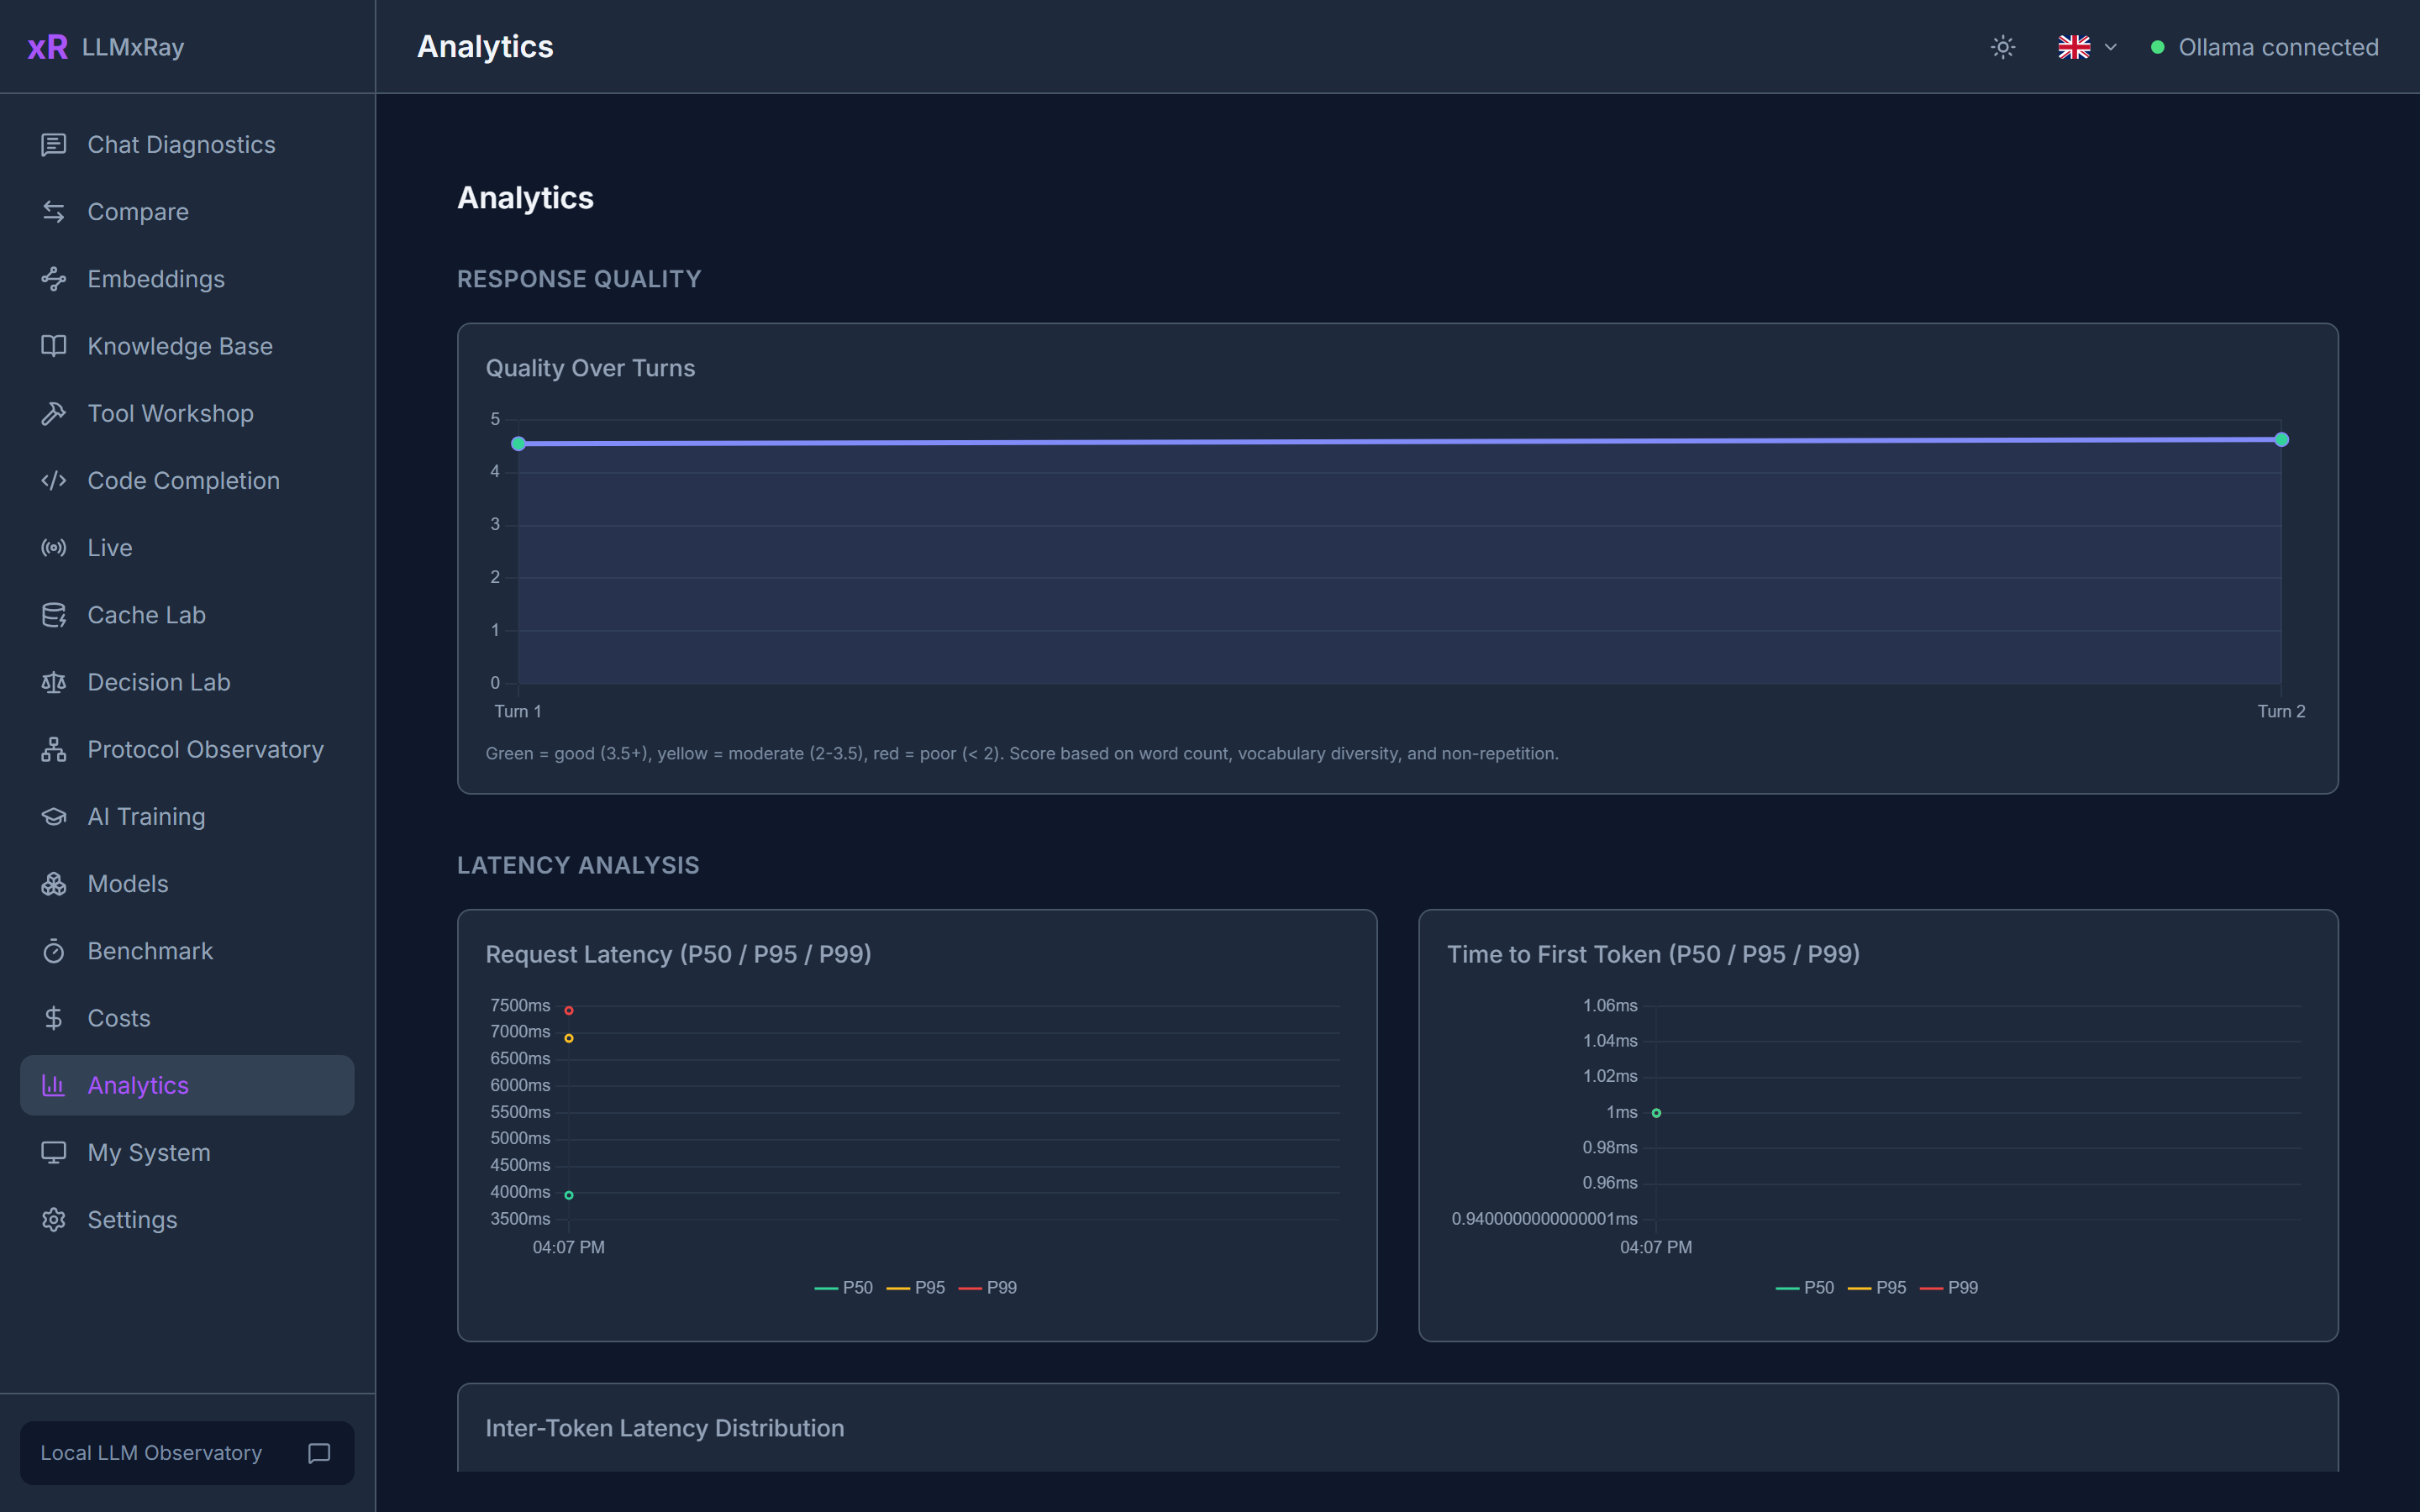Click the xR LLMxRay logo
This screenshot has height=1512, width=2420.
pyautogui.click(x=105, y=47)
